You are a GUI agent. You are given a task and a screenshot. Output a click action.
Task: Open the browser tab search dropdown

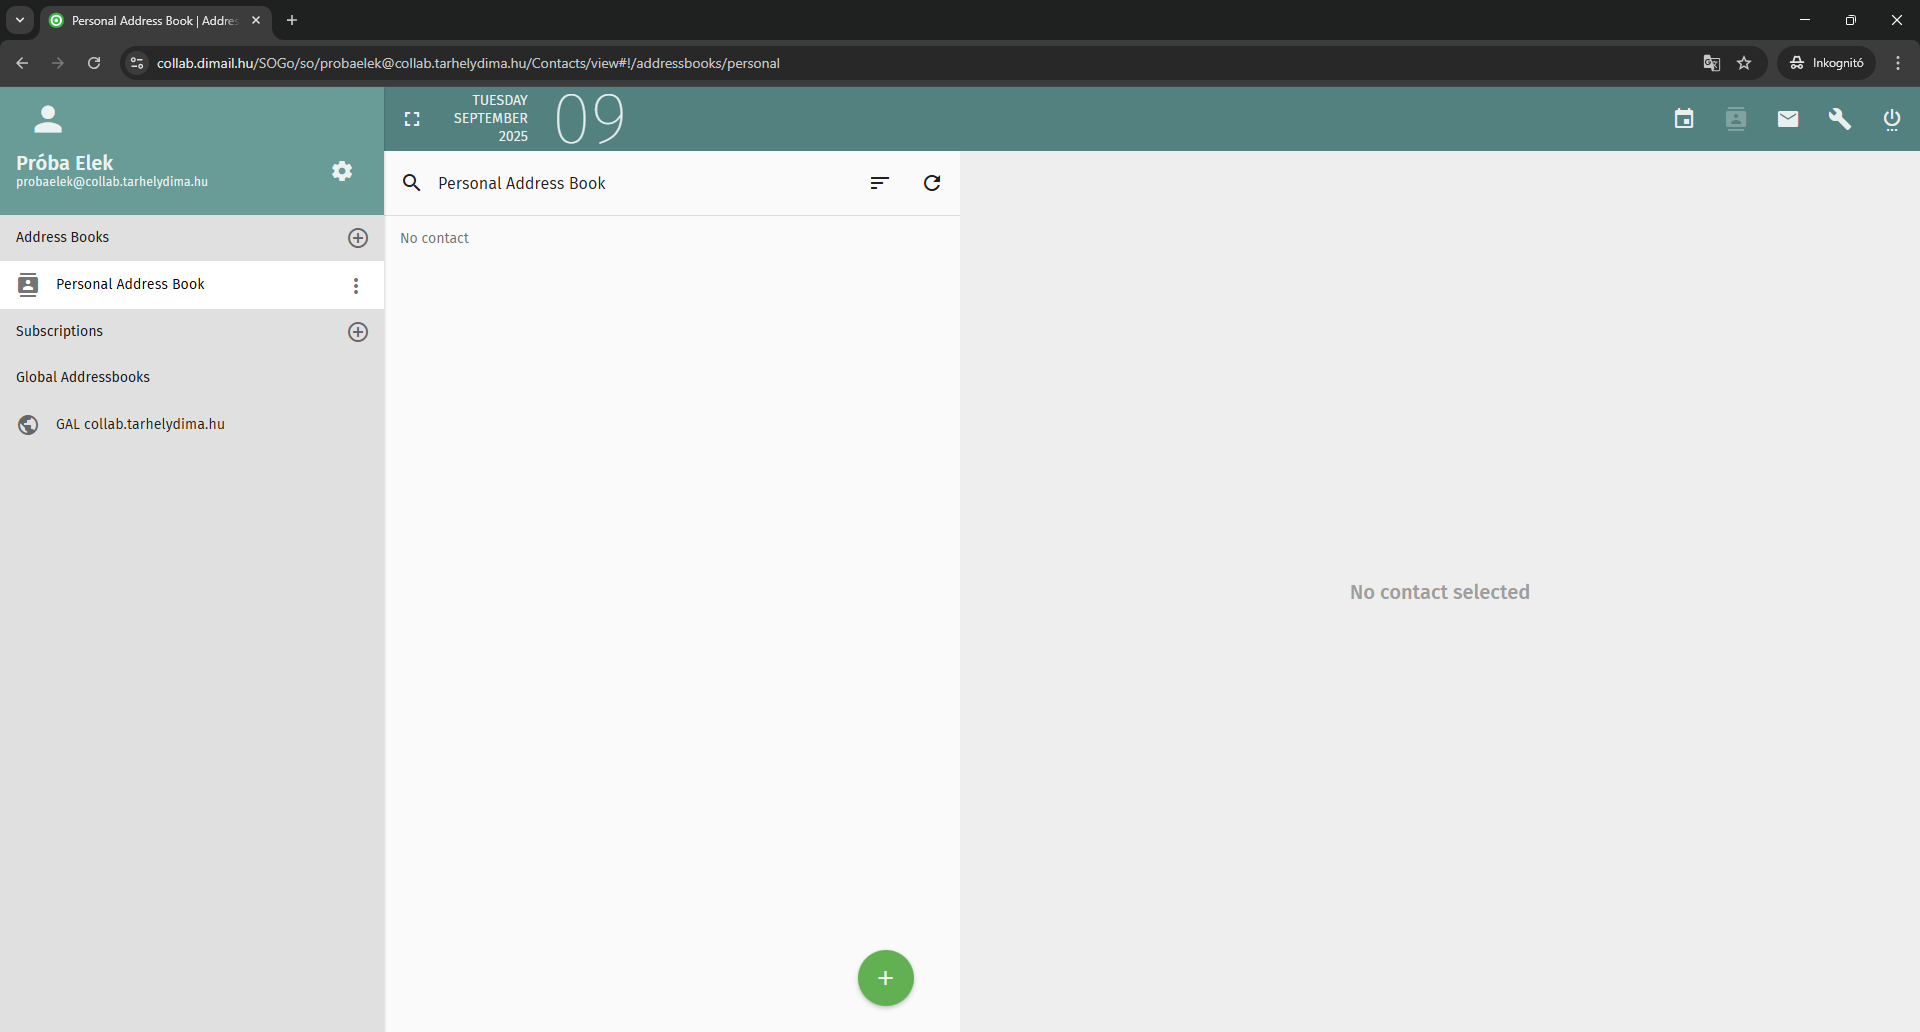pos(20,20)
